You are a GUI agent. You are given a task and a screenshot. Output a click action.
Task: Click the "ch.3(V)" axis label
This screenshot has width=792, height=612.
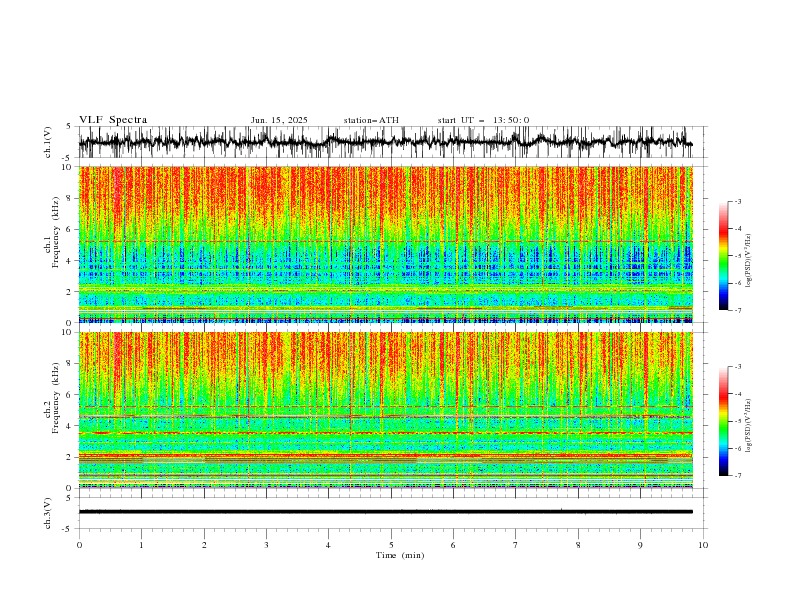tap(48, 513)
